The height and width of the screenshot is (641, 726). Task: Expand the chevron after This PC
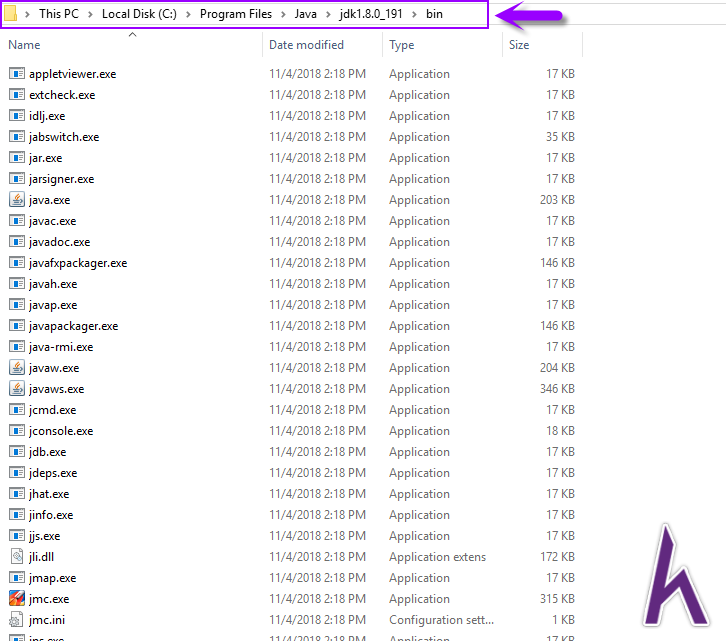click(90, 14)
